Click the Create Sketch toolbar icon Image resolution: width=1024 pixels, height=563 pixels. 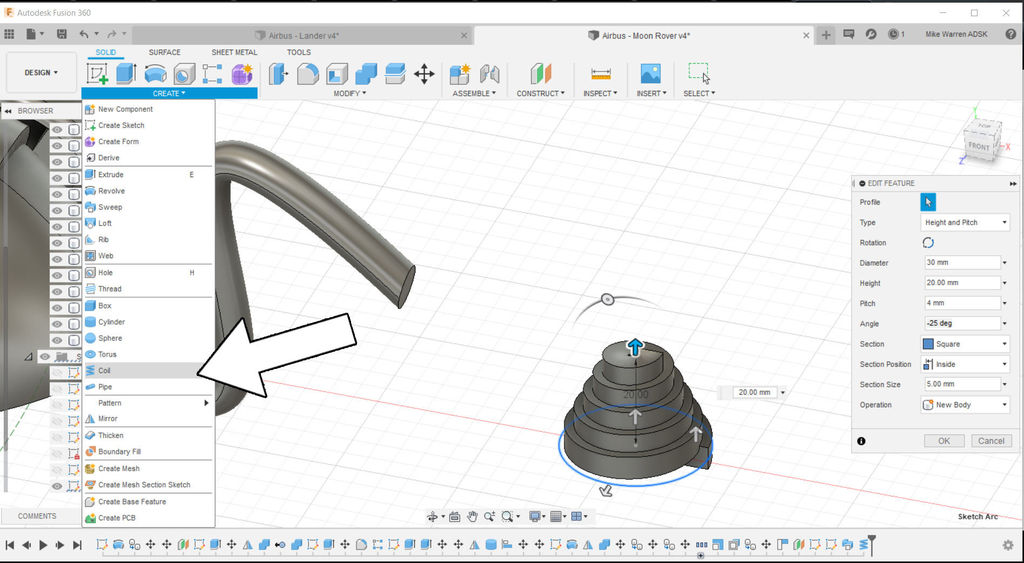[98, 74]
